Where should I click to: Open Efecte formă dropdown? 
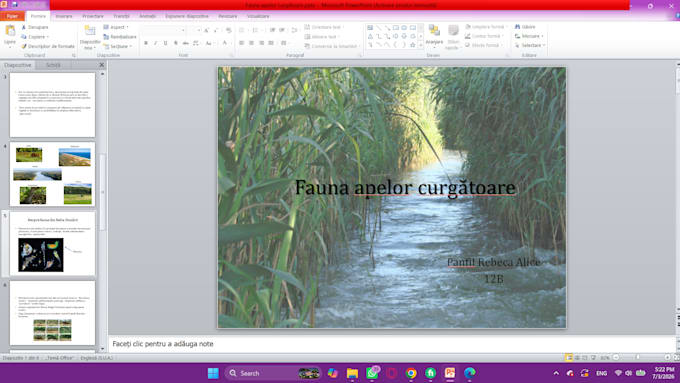tap(484, 45)
